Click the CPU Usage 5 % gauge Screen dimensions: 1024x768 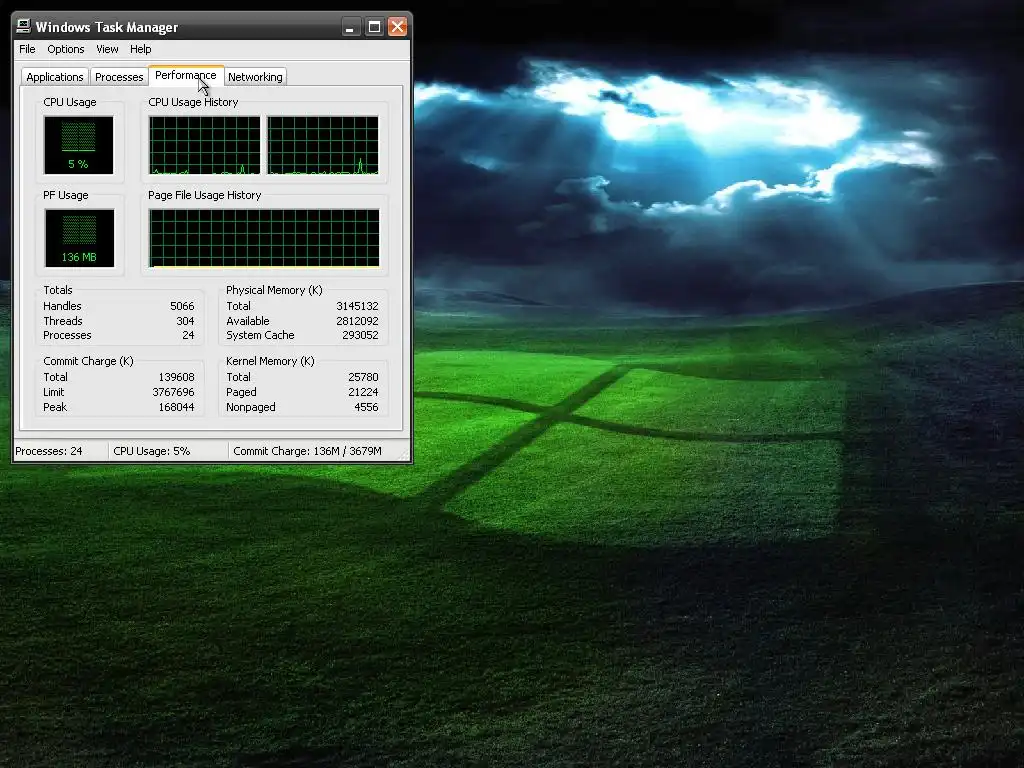tap(78, 145)
